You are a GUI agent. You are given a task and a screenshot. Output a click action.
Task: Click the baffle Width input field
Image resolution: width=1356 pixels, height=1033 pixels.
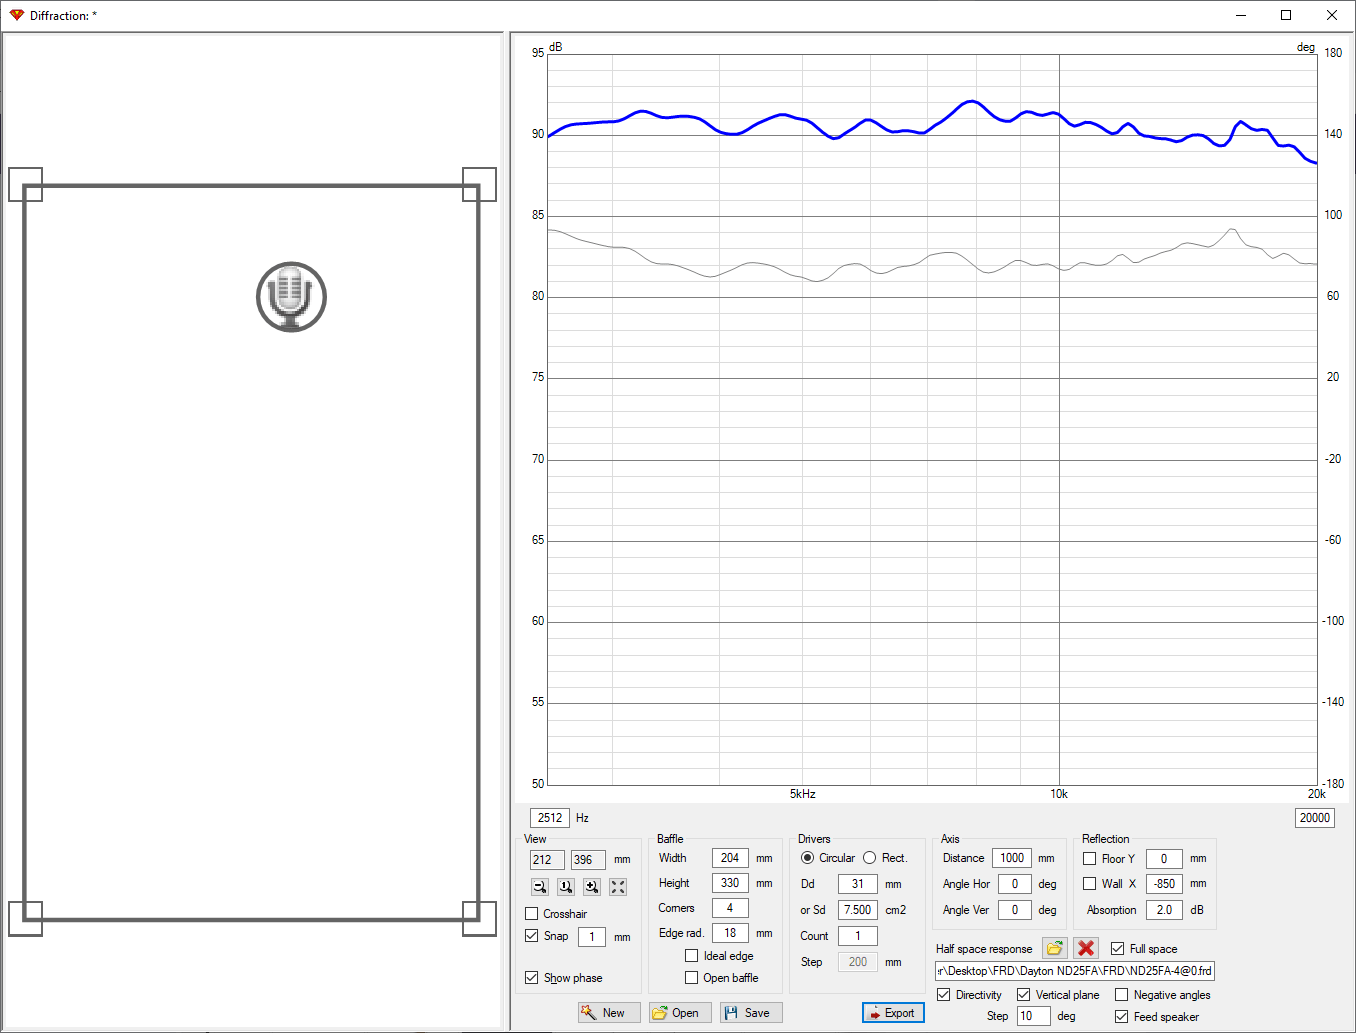tap(730, 858)
